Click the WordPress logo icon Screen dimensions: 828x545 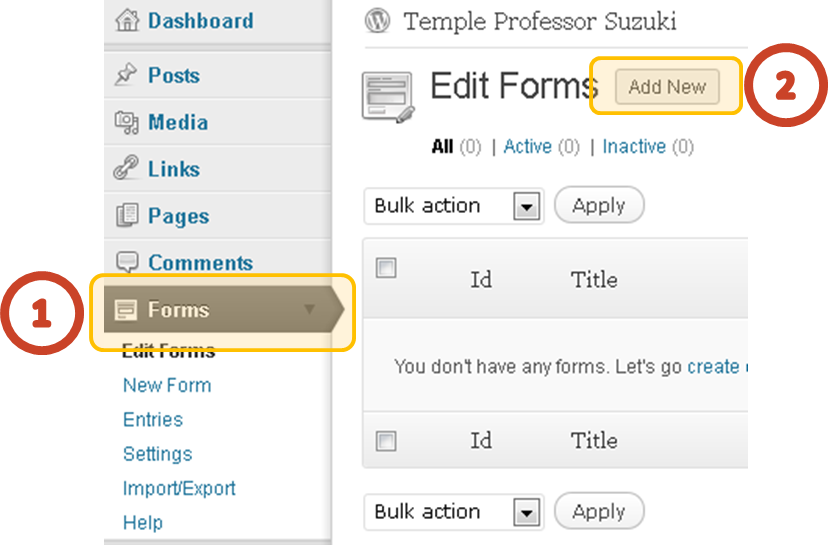coord(377,21)
